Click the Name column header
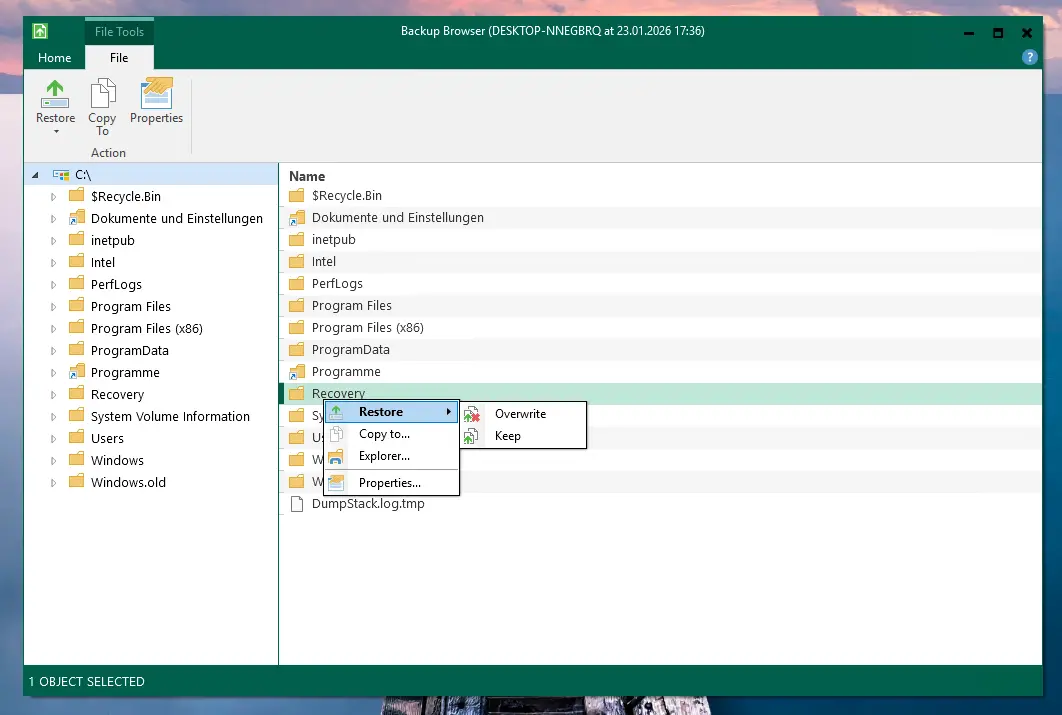This screenshot has width=1062, height=715. [307, 176]
